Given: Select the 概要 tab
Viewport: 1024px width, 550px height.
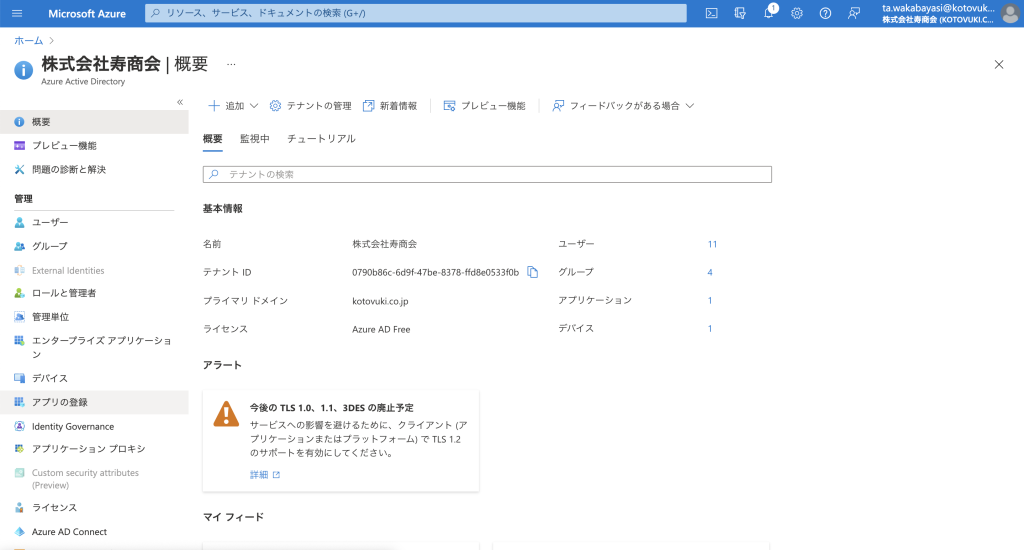Looking at the screenshot, I should point(212,138).
